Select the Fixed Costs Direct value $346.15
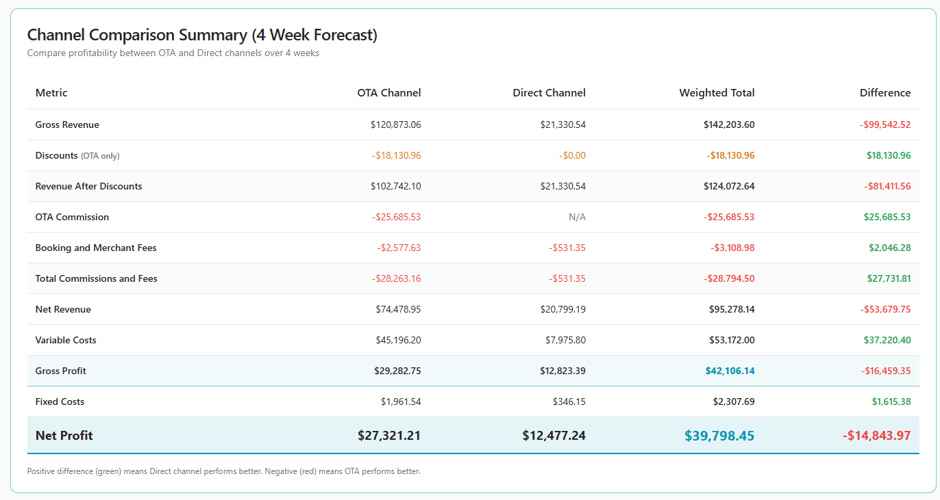The image size is (940, 500). pos(567,402)
